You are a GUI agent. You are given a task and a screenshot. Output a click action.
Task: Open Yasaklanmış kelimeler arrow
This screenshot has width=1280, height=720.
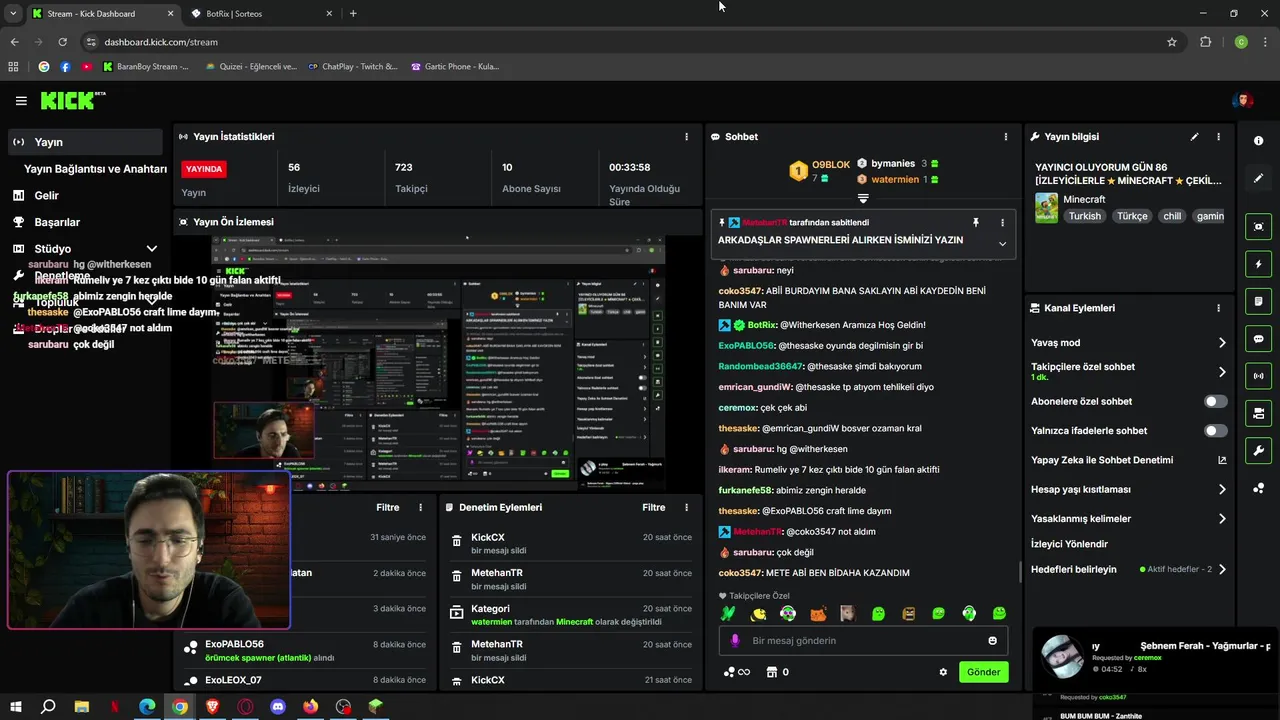pyautogui.click(x=1222, y=519)
